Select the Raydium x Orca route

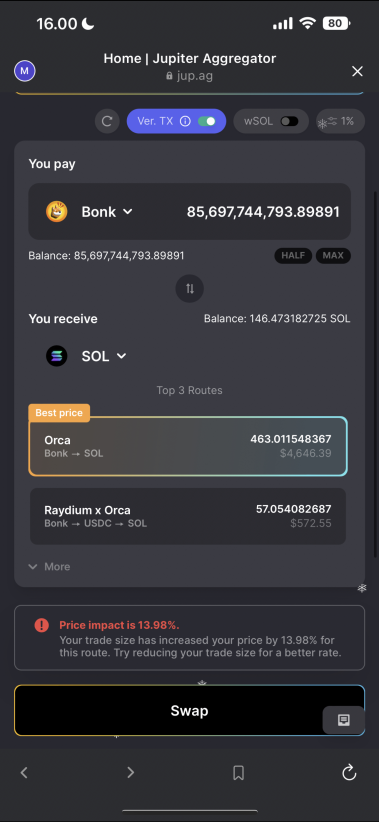[x=188, y=516]
